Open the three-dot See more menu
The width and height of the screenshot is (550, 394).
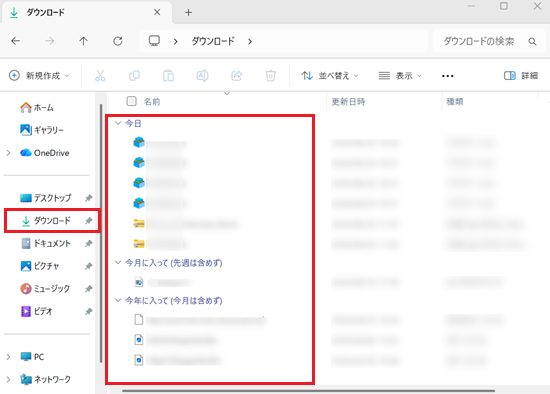tap(448, 76)
